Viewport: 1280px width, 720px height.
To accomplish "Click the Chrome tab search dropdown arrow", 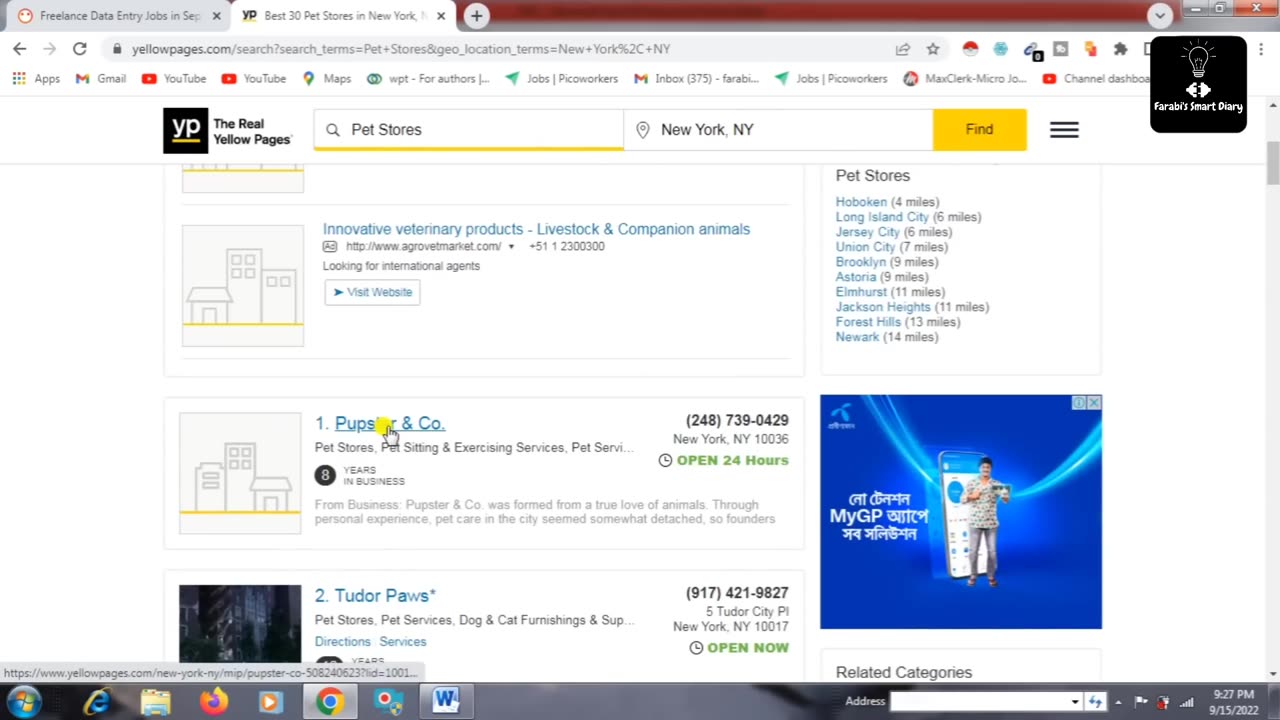I will [1160, 15].
